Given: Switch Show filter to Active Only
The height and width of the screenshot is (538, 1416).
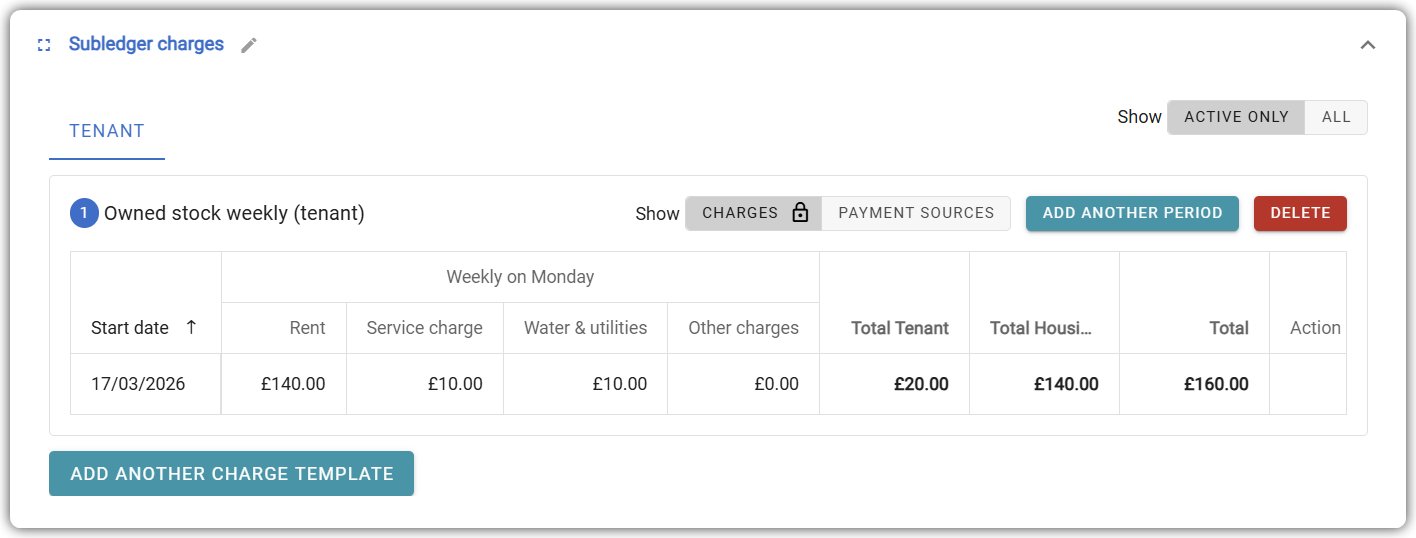Looking at the screenshot, I should click(1236, 117).
